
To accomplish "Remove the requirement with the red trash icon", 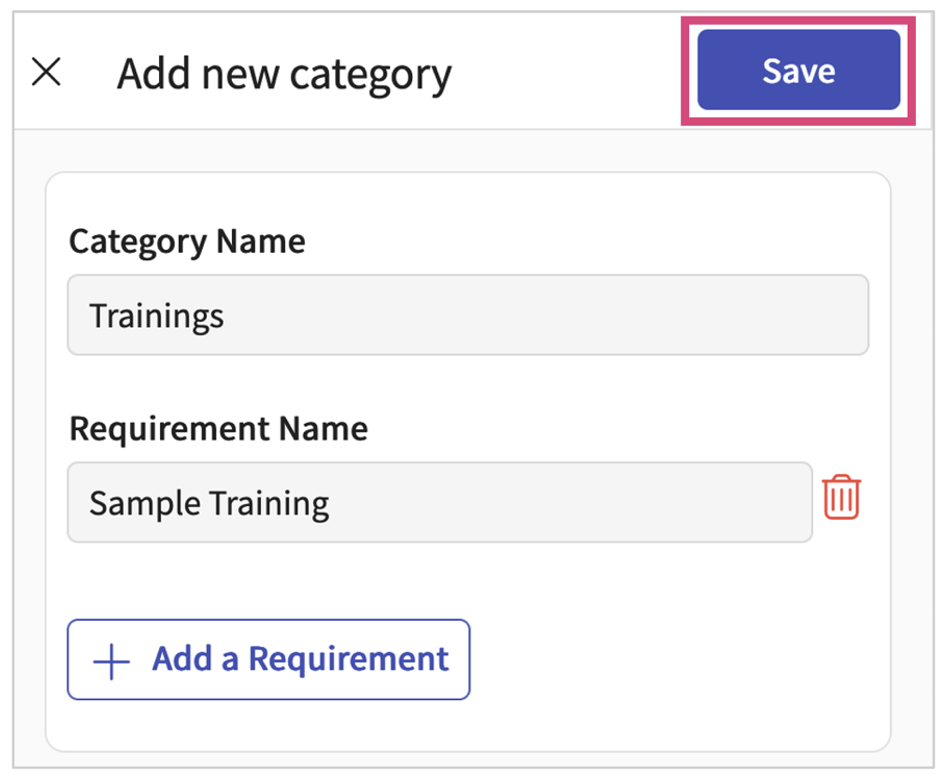I will click(x=842, y=497).
